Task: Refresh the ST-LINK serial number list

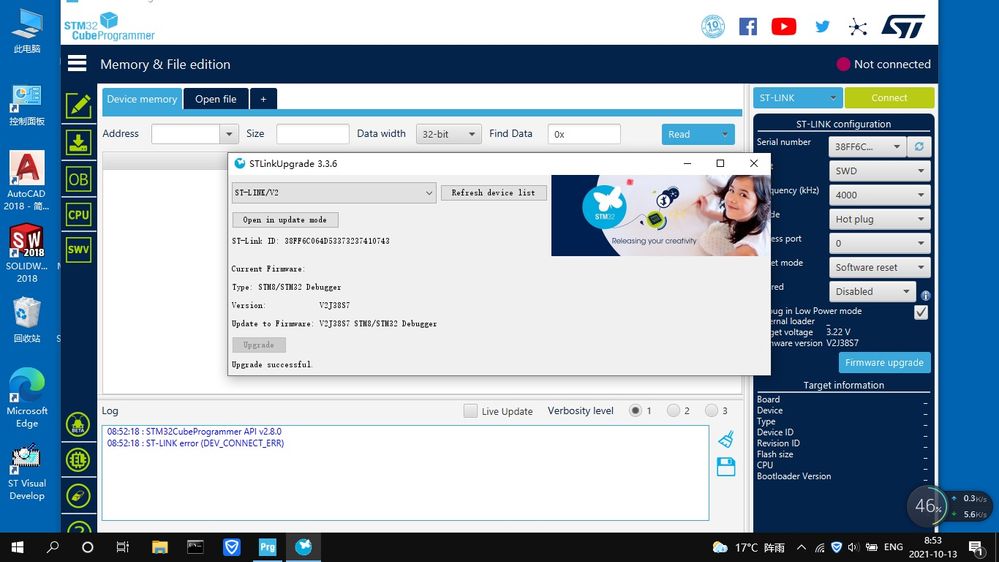Action: (x=919, y=147)
